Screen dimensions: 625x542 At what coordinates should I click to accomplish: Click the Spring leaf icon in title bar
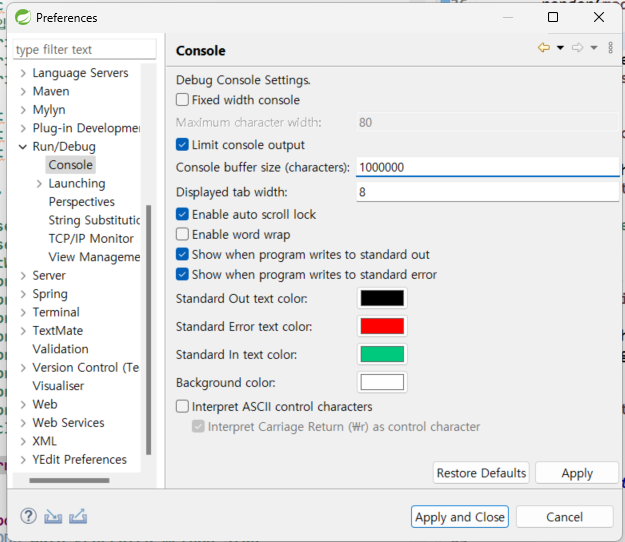tap(23, 18)
